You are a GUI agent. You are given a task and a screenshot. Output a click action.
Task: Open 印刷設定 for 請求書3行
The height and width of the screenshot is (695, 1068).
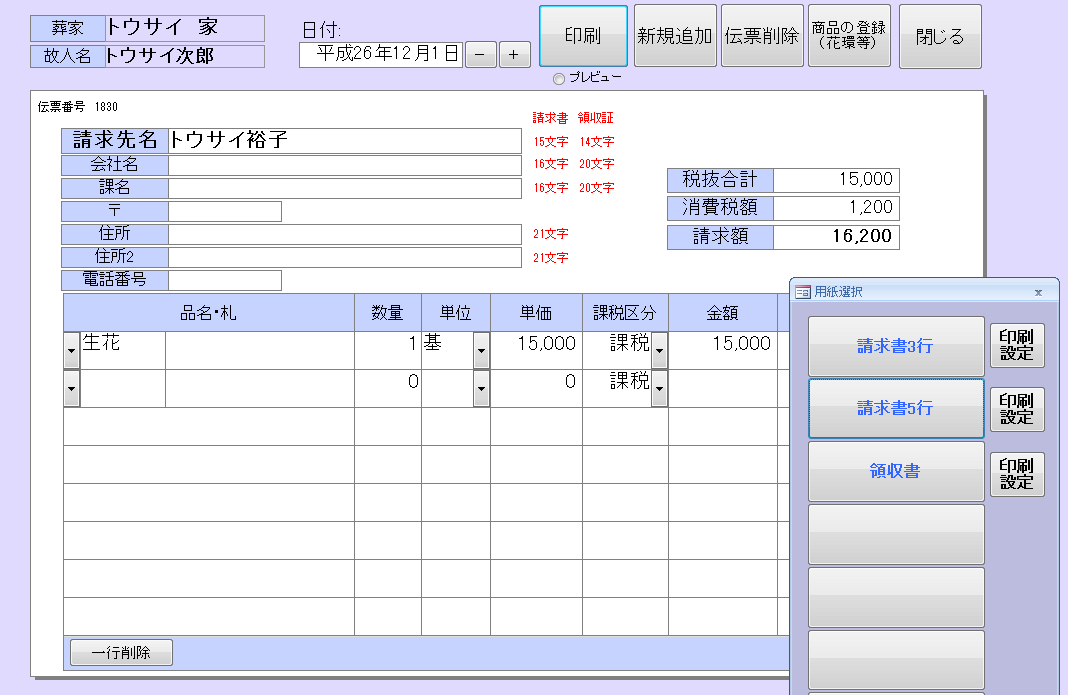click(x=1017, y=345)
